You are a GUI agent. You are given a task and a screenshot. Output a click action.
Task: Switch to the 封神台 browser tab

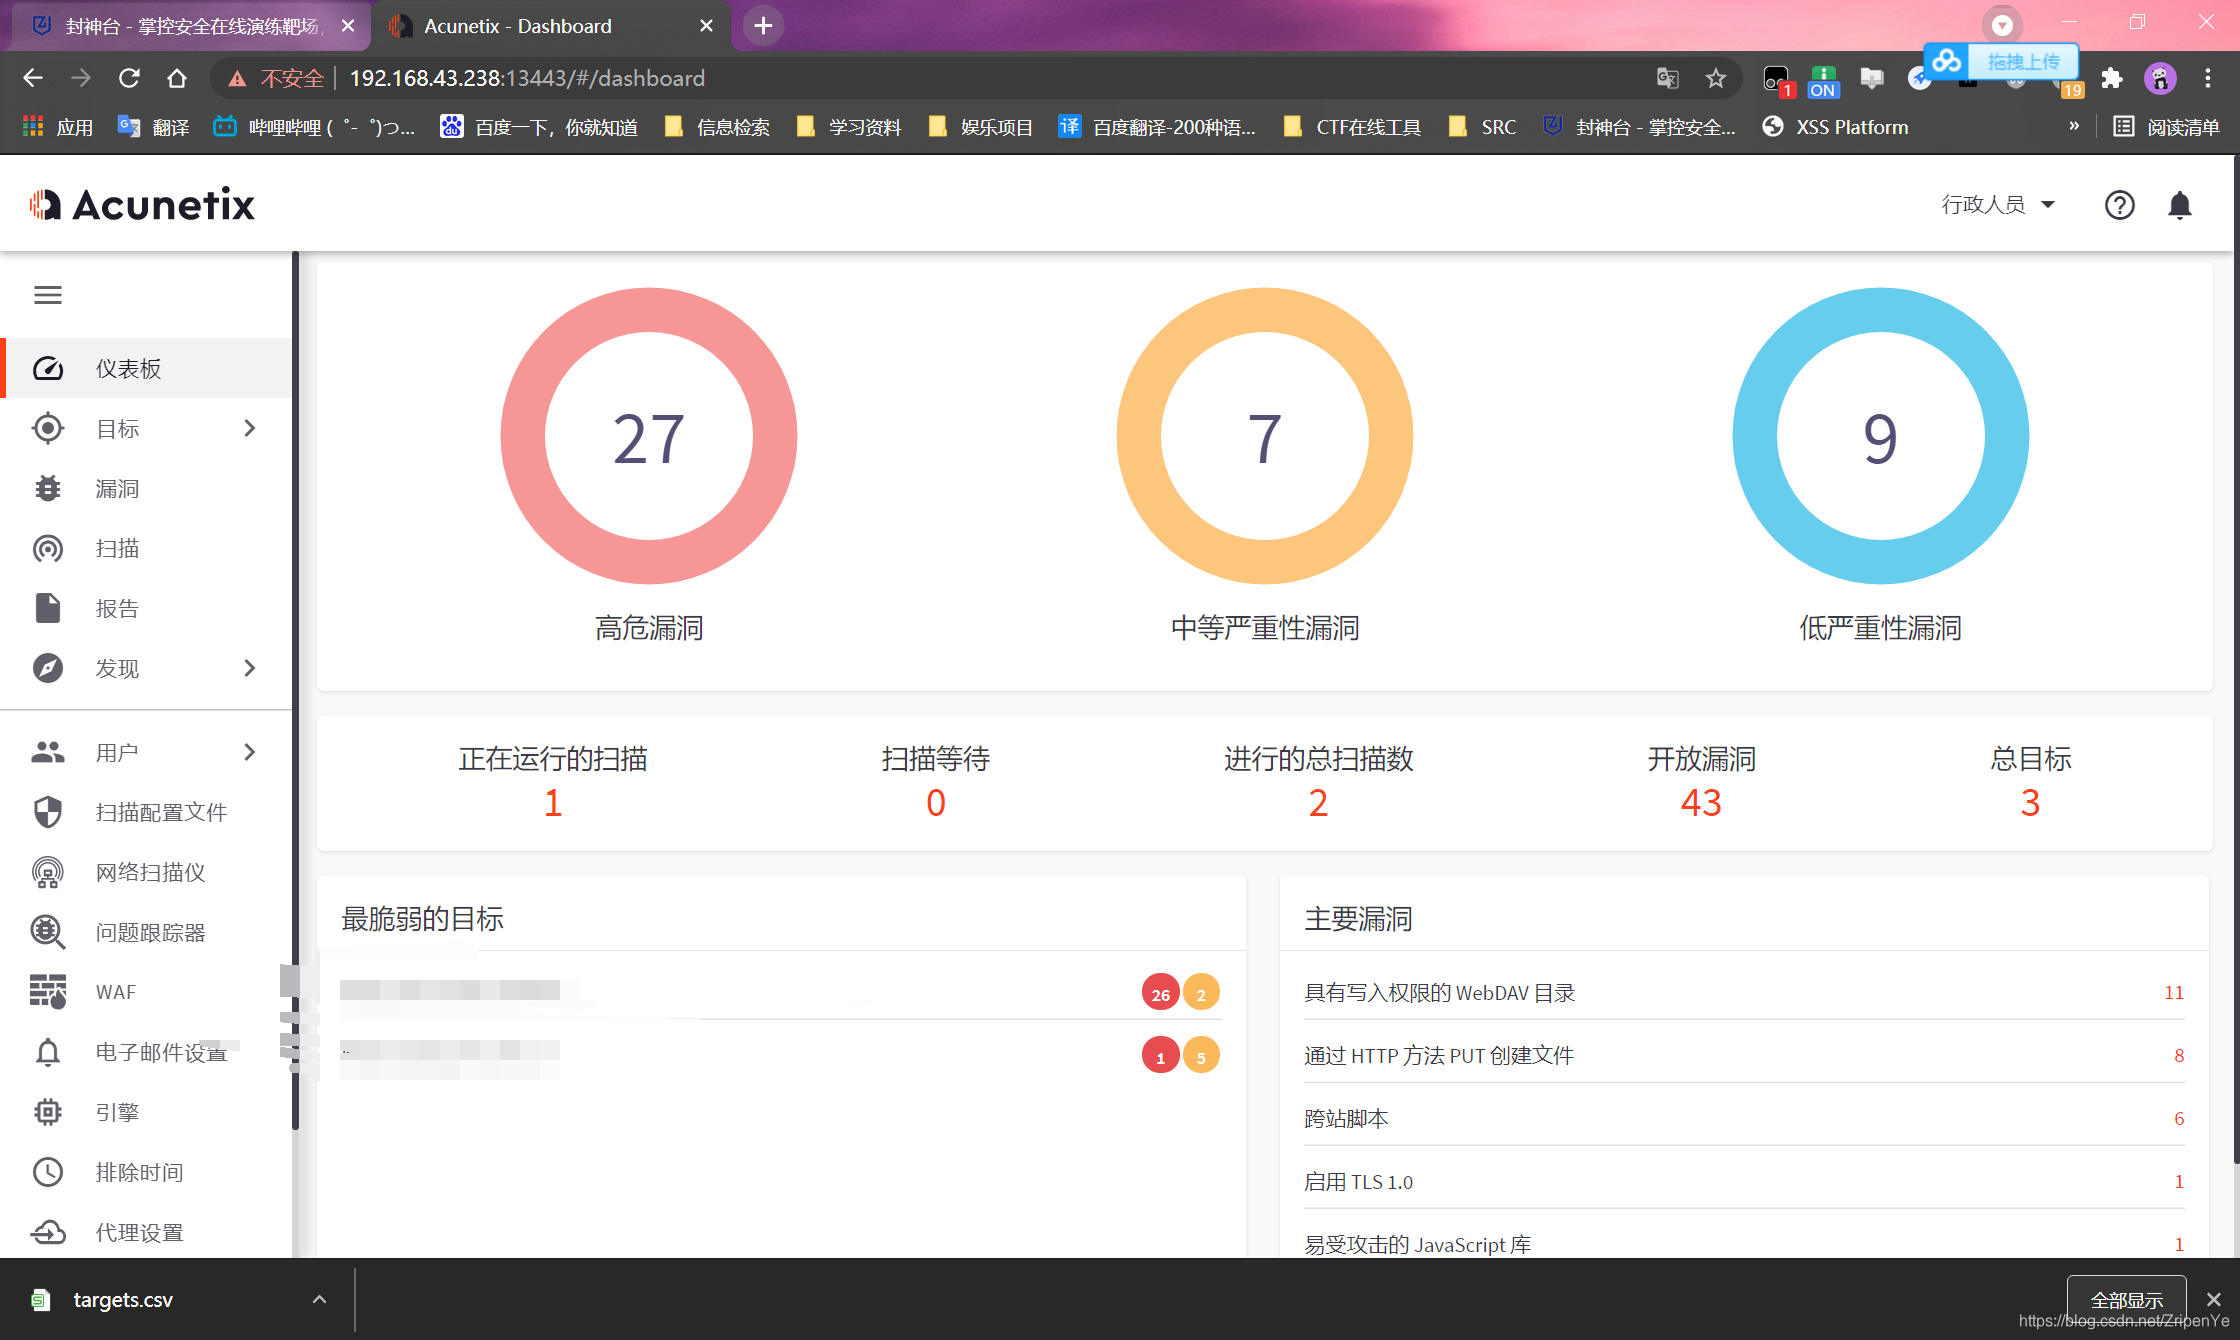[x=190, y=26]
